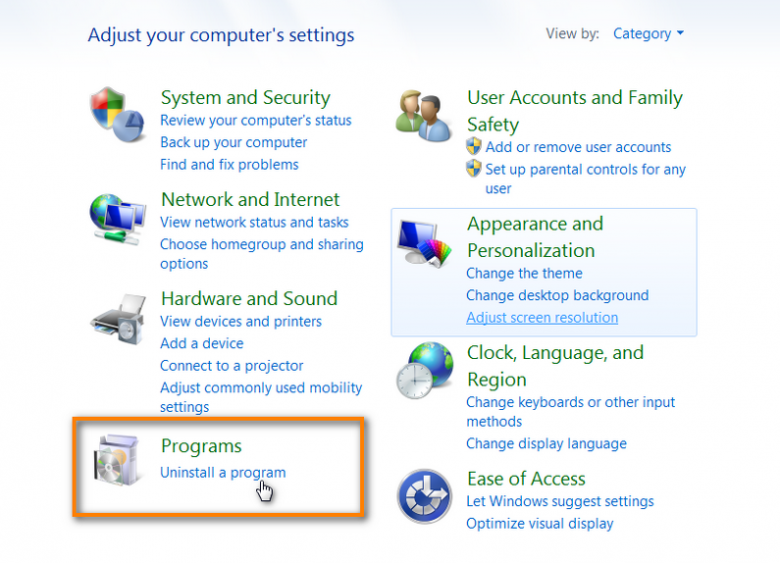Click the Ease of Access icon
This screenshot has height=563, width=780.
point(424,496)
